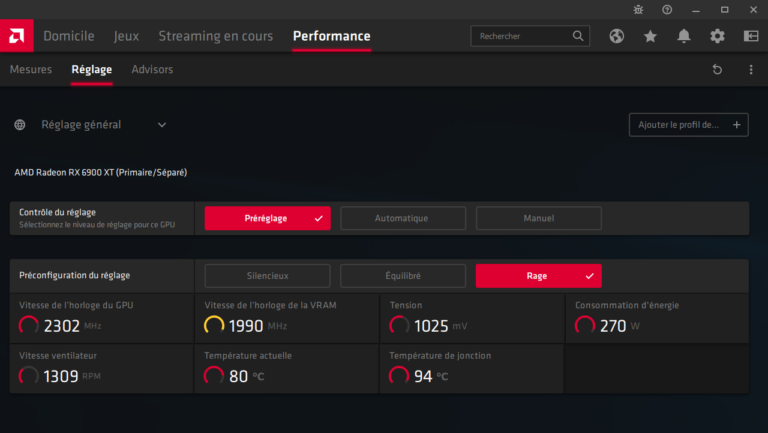Switch to the Jeux tab
The width and height of the screenshot is (768, 433).
pyautogui.click(x=126, y=36)
